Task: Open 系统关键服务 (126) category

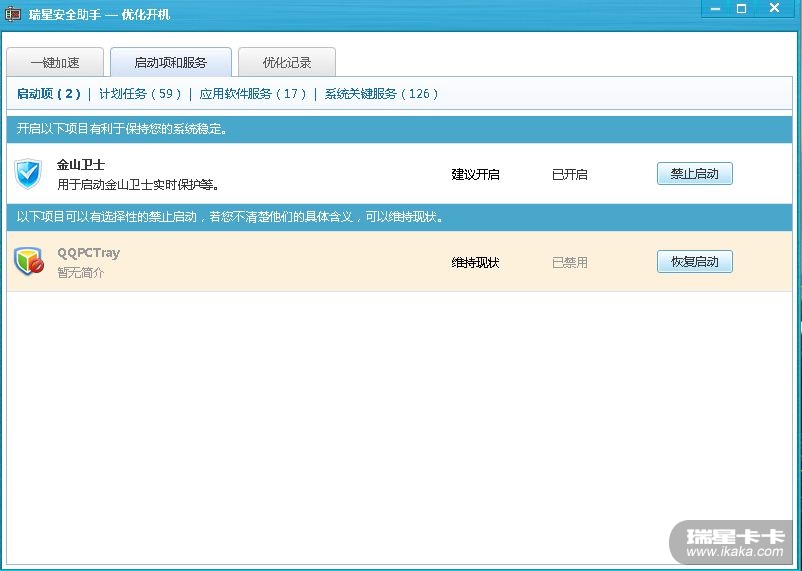Action: (x=382, y=94)
